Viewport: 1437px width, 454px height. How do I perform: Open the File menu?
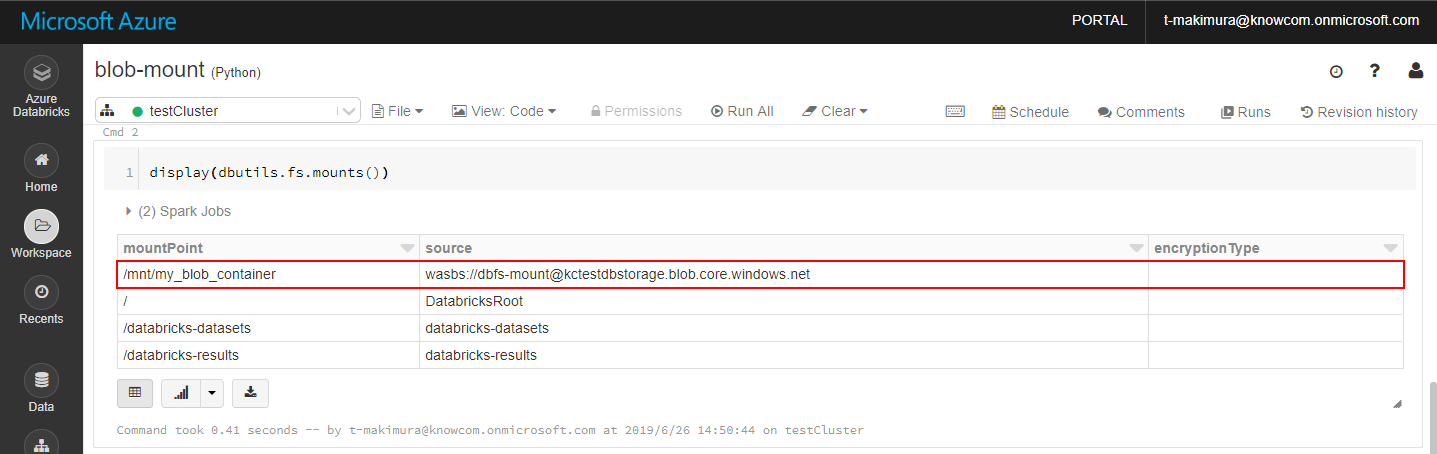[x=398, y=111]
